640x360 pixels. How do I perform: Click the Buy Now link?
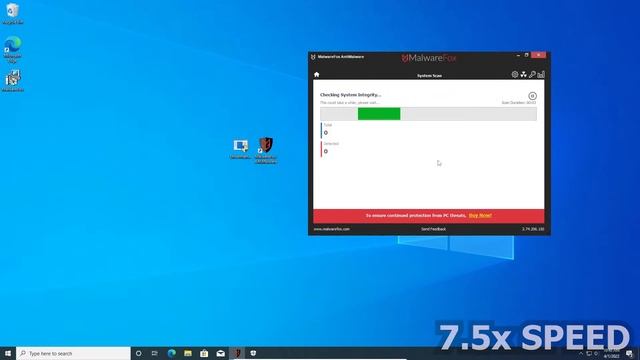click(480, 215)
